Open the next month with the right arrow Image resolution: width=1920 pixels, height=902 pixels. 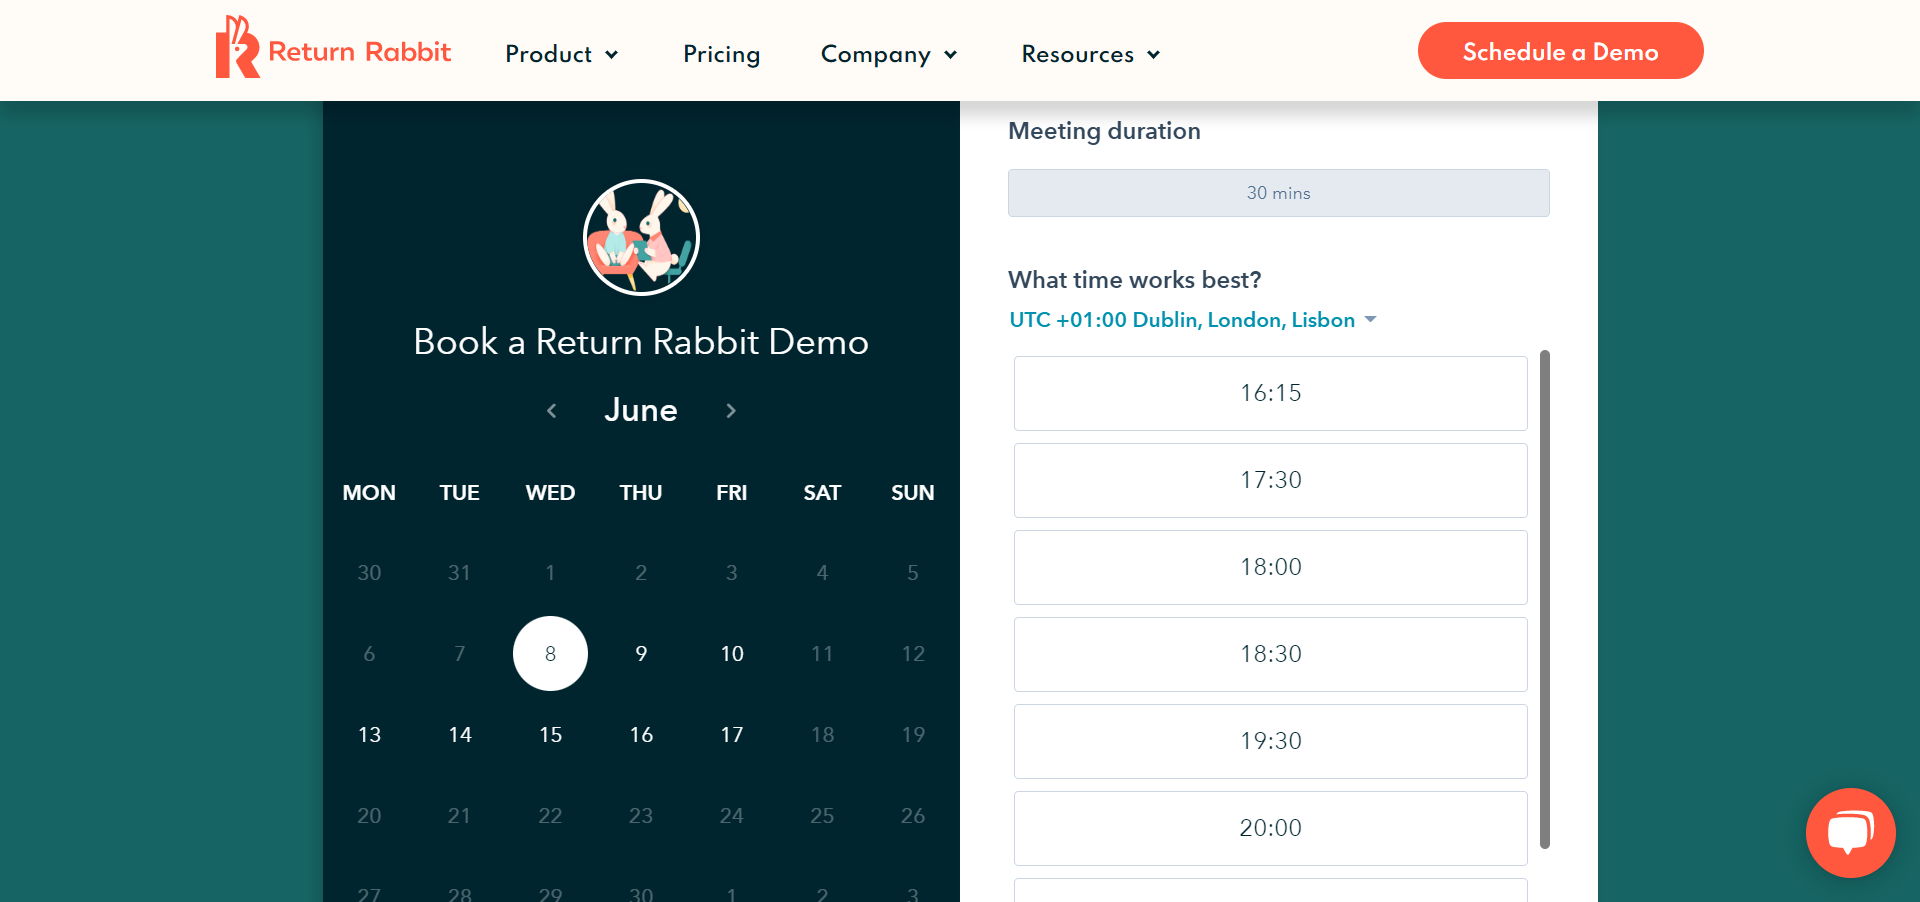click(x=731, y=410)
